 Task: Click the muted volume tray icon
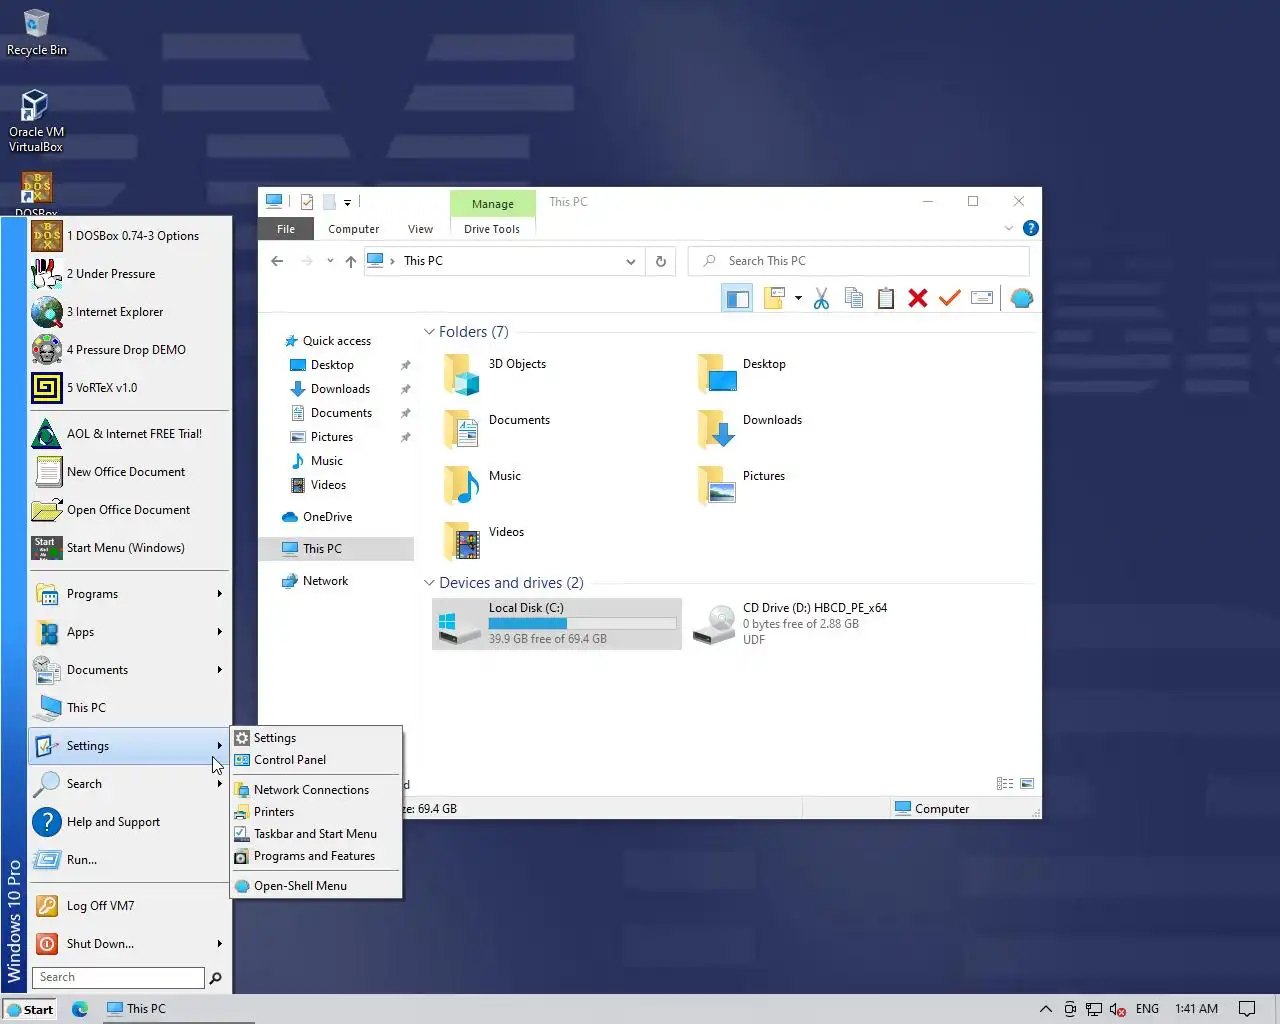point(1117,1009)
